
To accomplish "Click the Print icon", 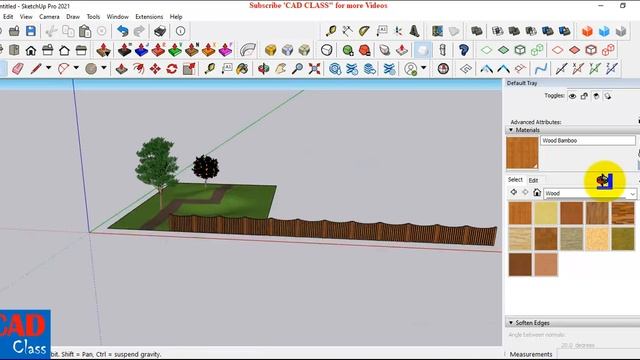I will (x=160, y=31).
